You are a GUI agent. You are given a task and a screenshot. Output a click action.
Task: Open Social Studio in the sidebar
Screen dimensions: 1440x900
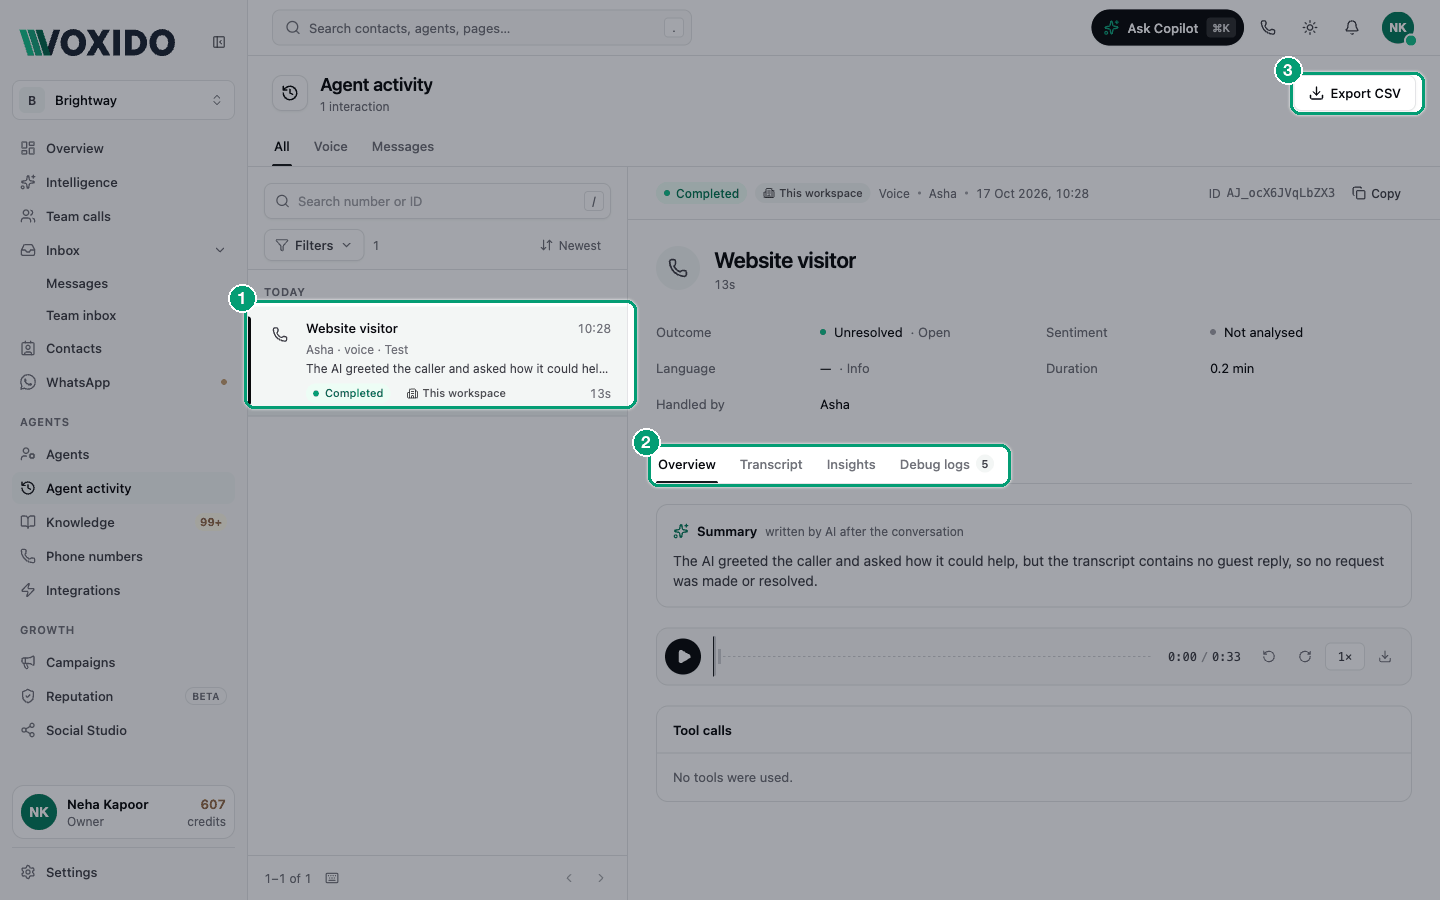[124, 730]
